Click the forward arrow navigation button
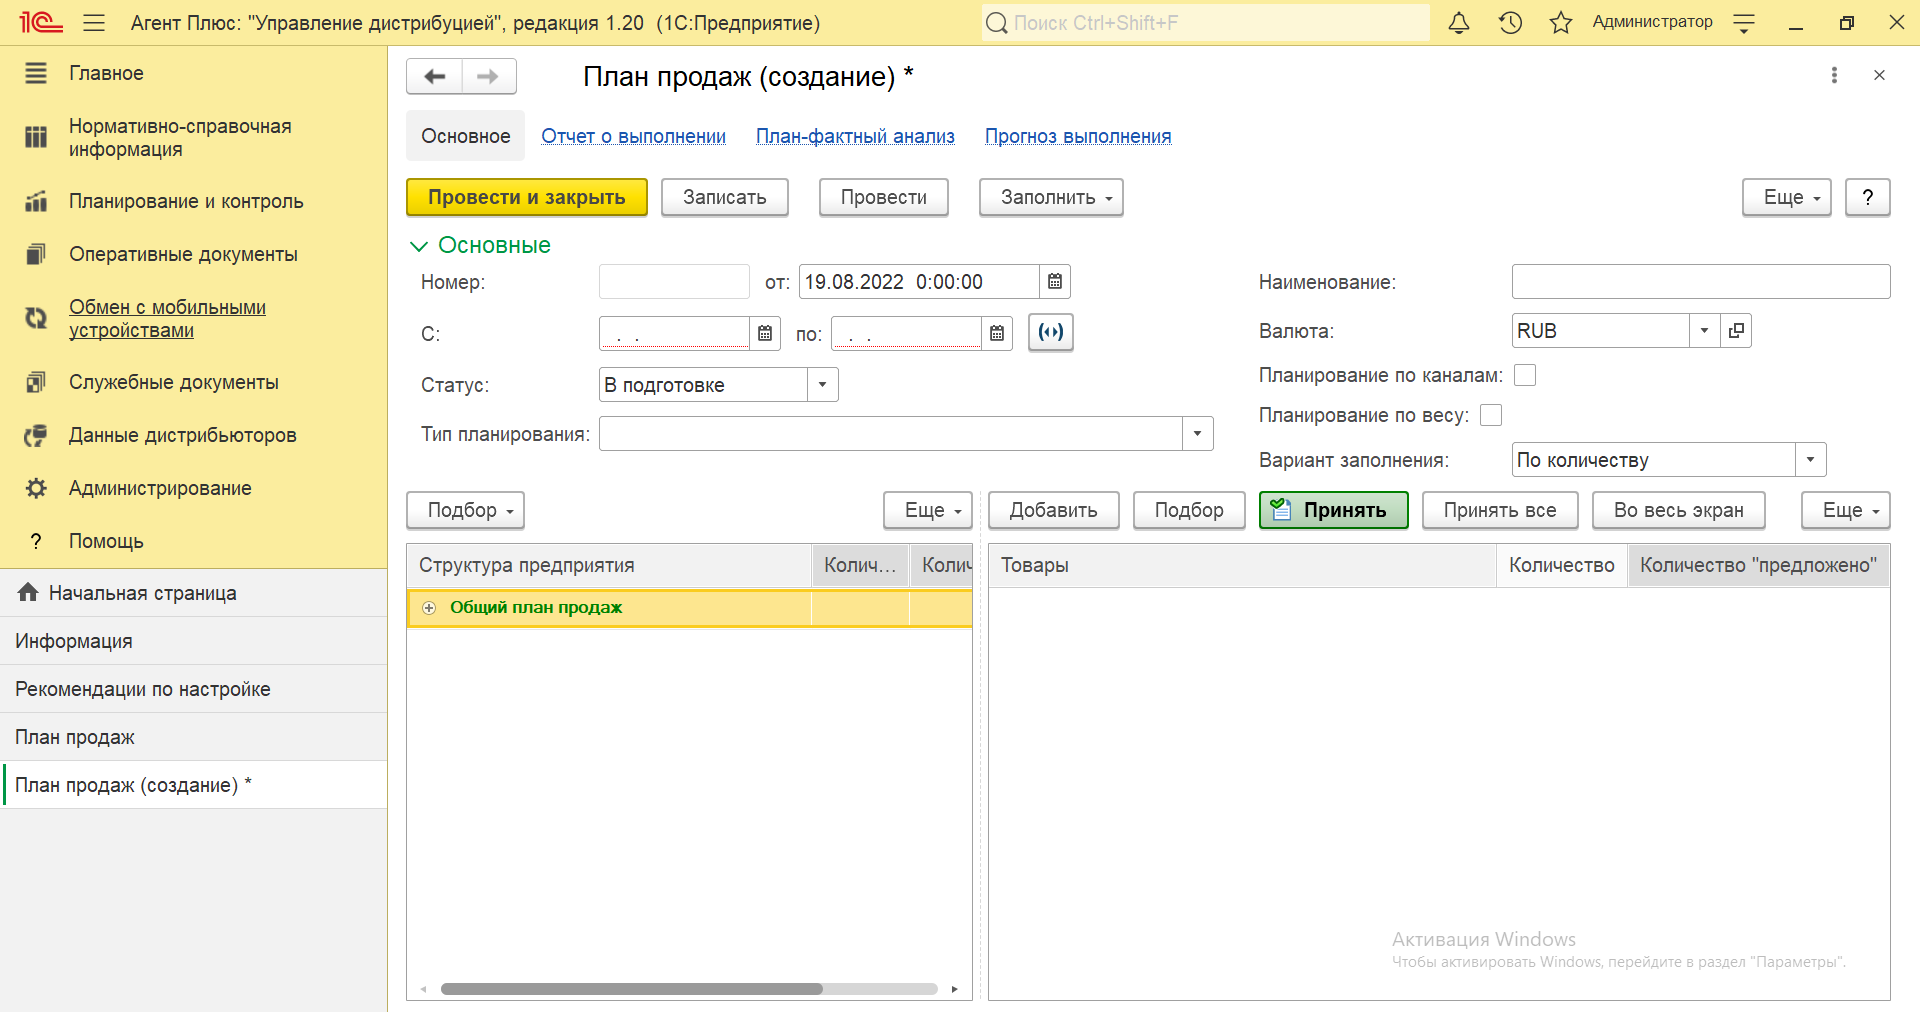This screenshot has height=1012, width=1920. (x=488, y=76)
